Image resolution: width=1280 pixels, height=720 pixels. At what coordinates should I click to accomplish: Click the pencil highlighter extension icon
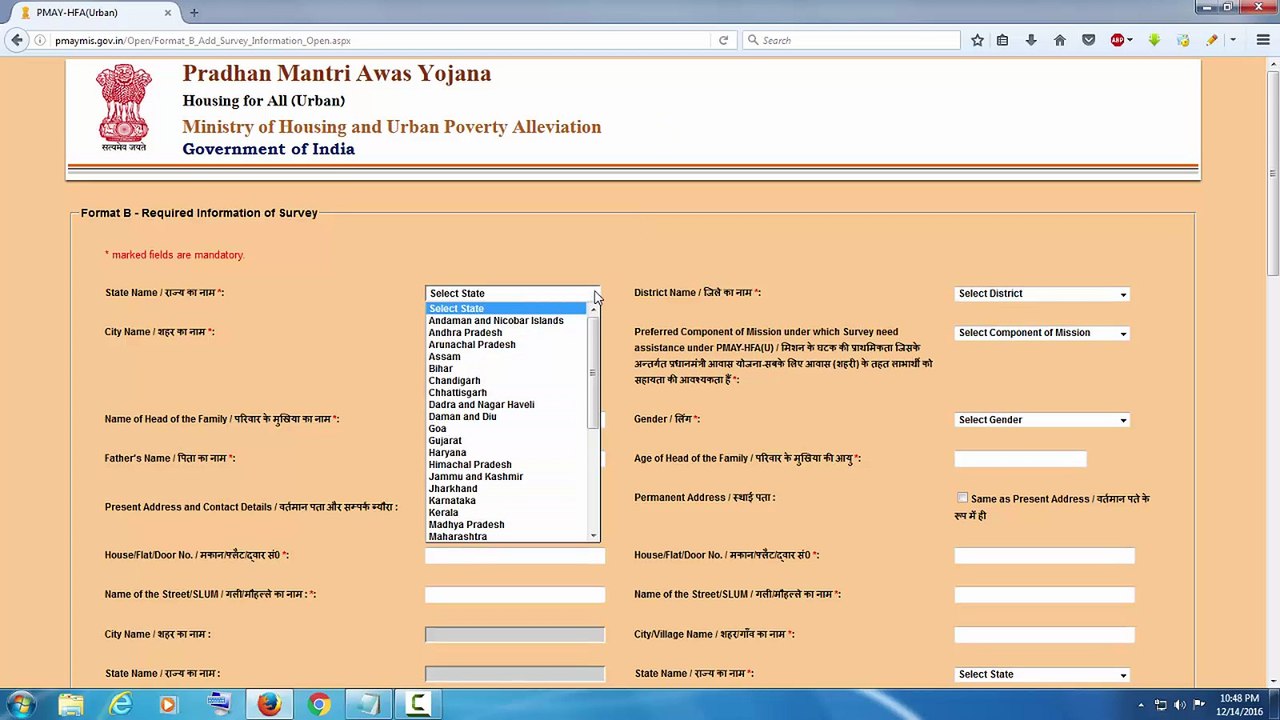click(x=1211, y=40)
